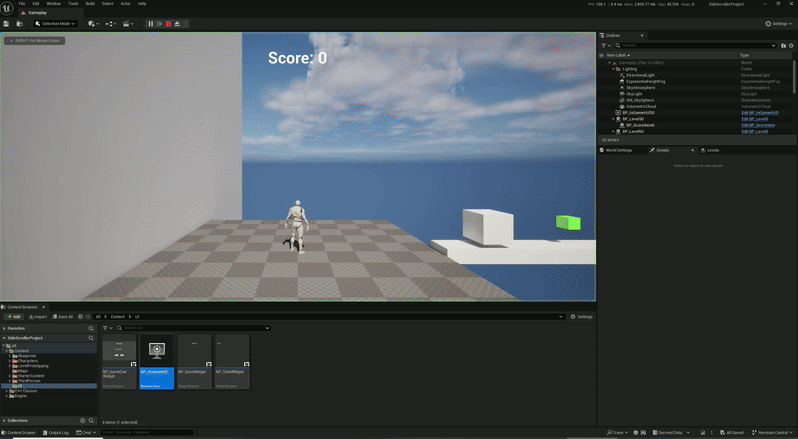Switch to the Levels tab

coord(712,151)
